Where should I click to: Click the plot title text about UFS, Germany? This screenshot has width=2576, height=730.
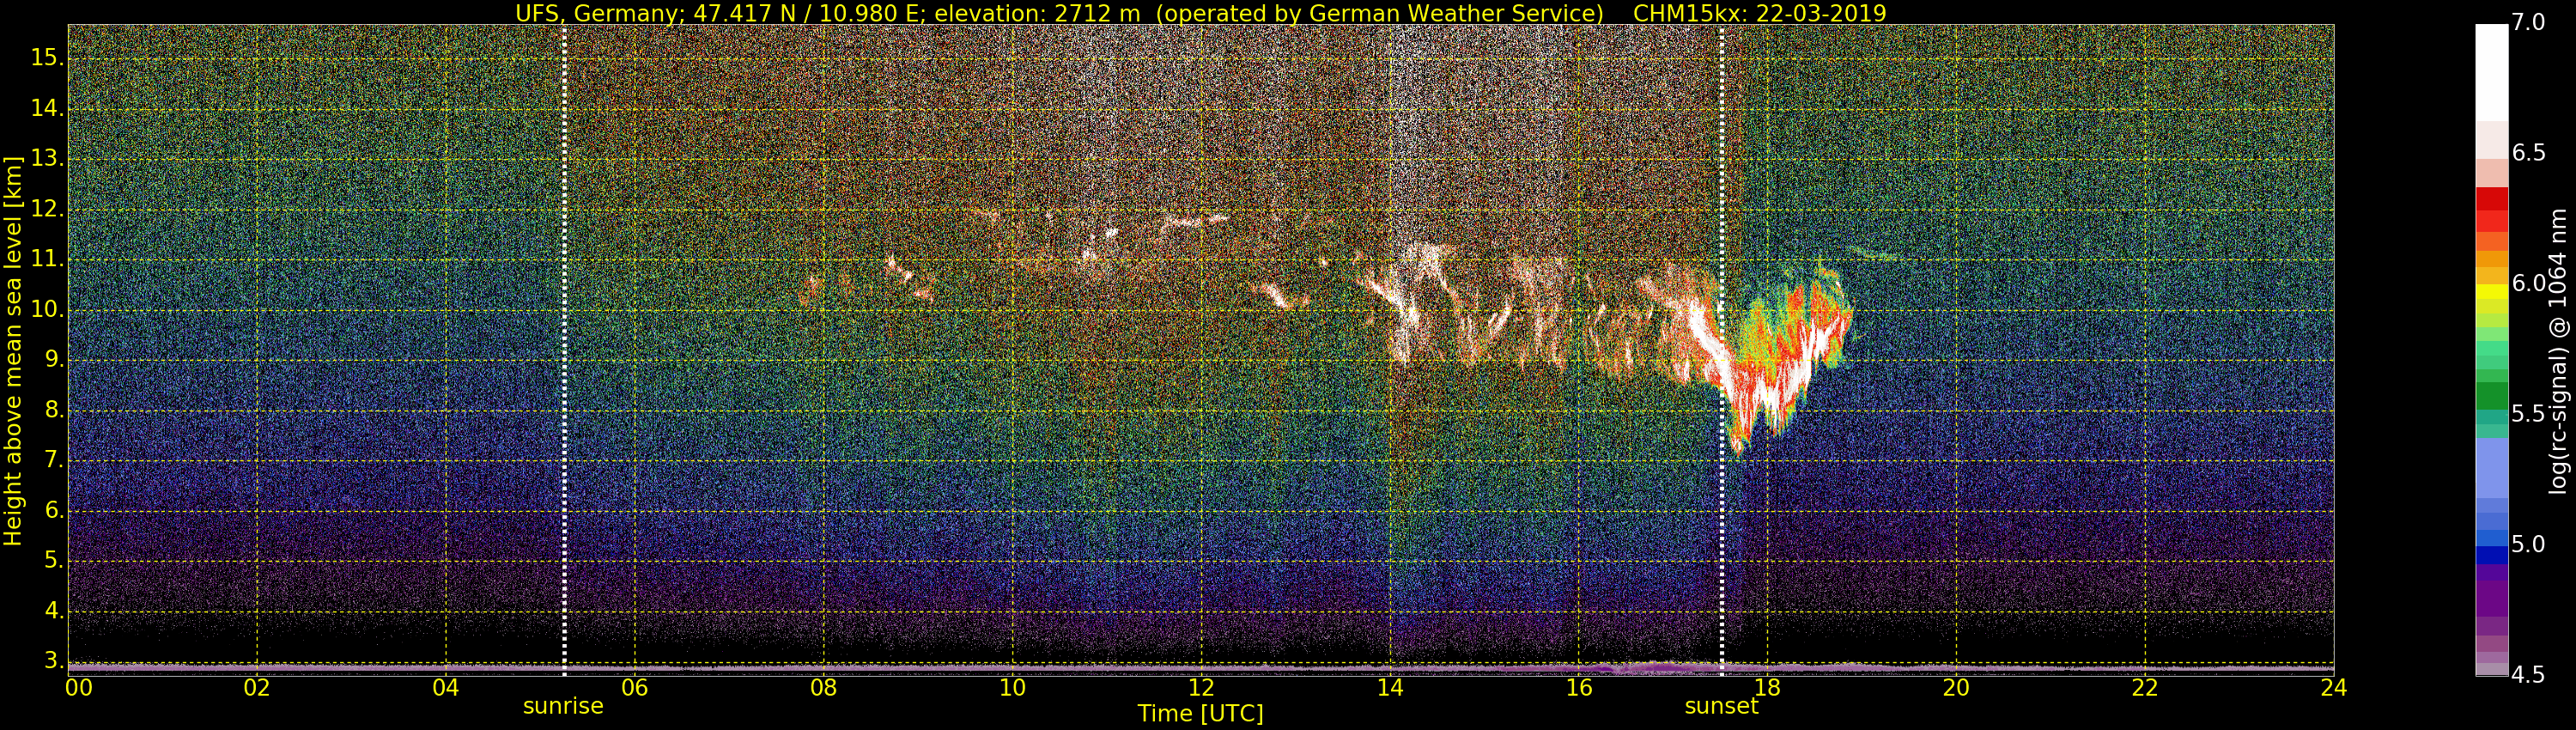coord(1200,13)
